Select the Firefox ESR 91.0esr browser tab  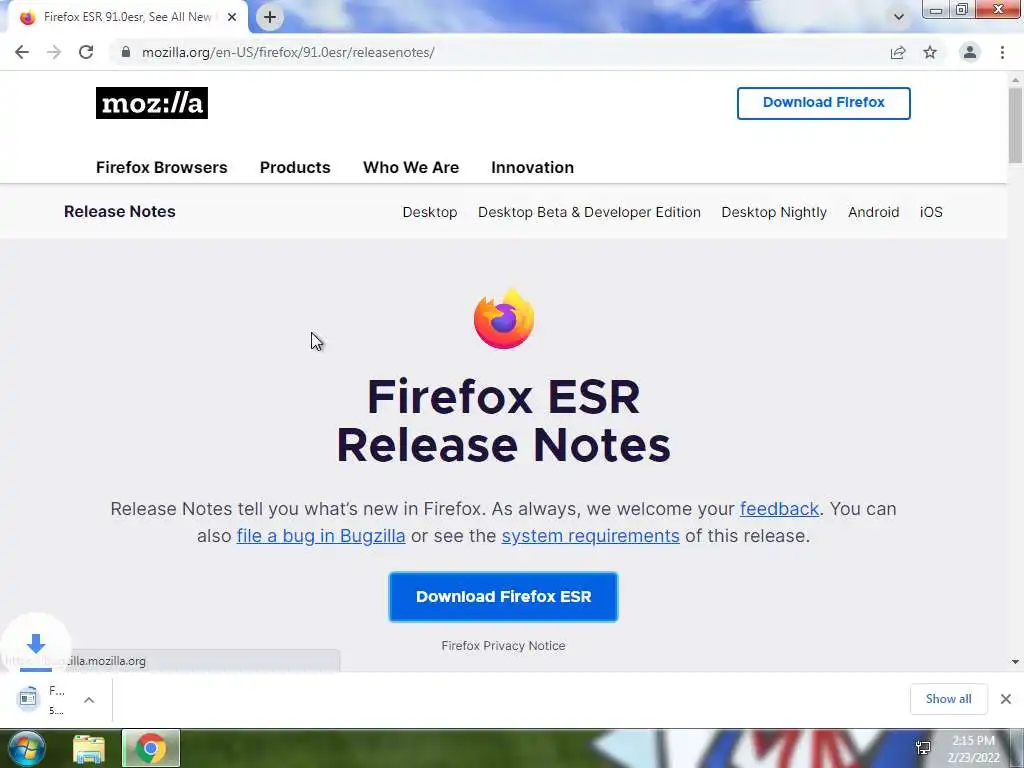click(x=127, y=17)
